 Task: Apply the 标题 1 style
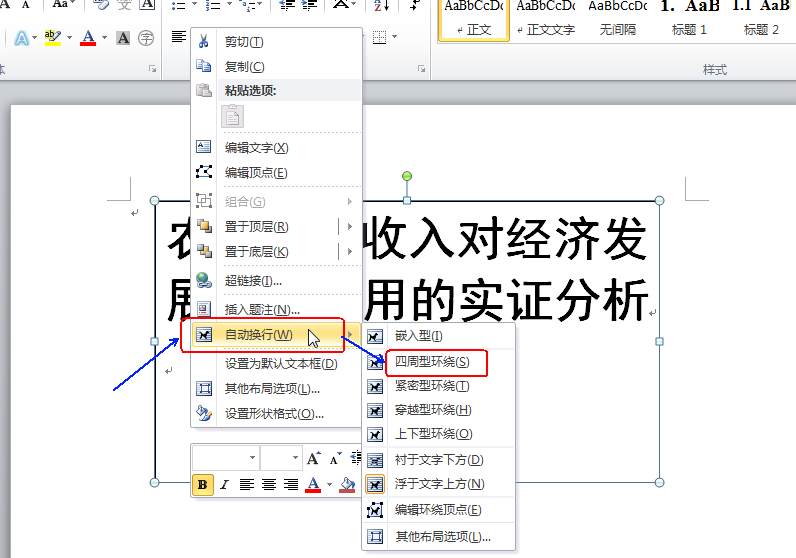coord(689,19)
